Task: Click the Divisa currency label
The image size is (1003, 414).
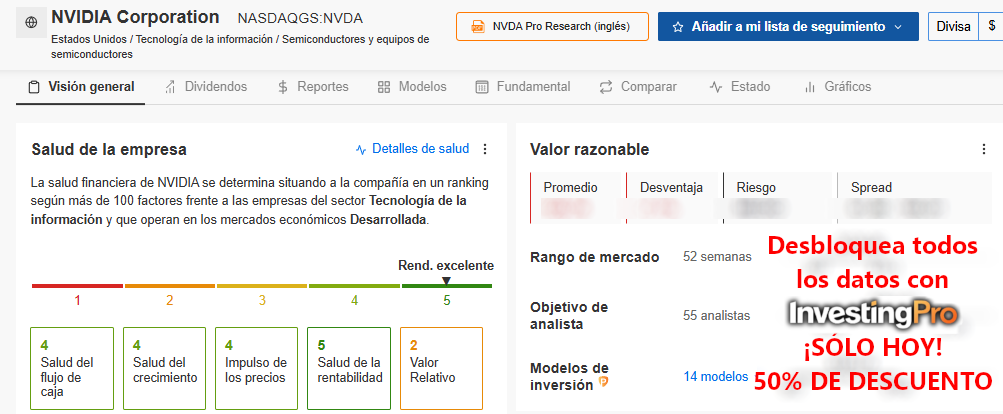Action: point(953,27)
